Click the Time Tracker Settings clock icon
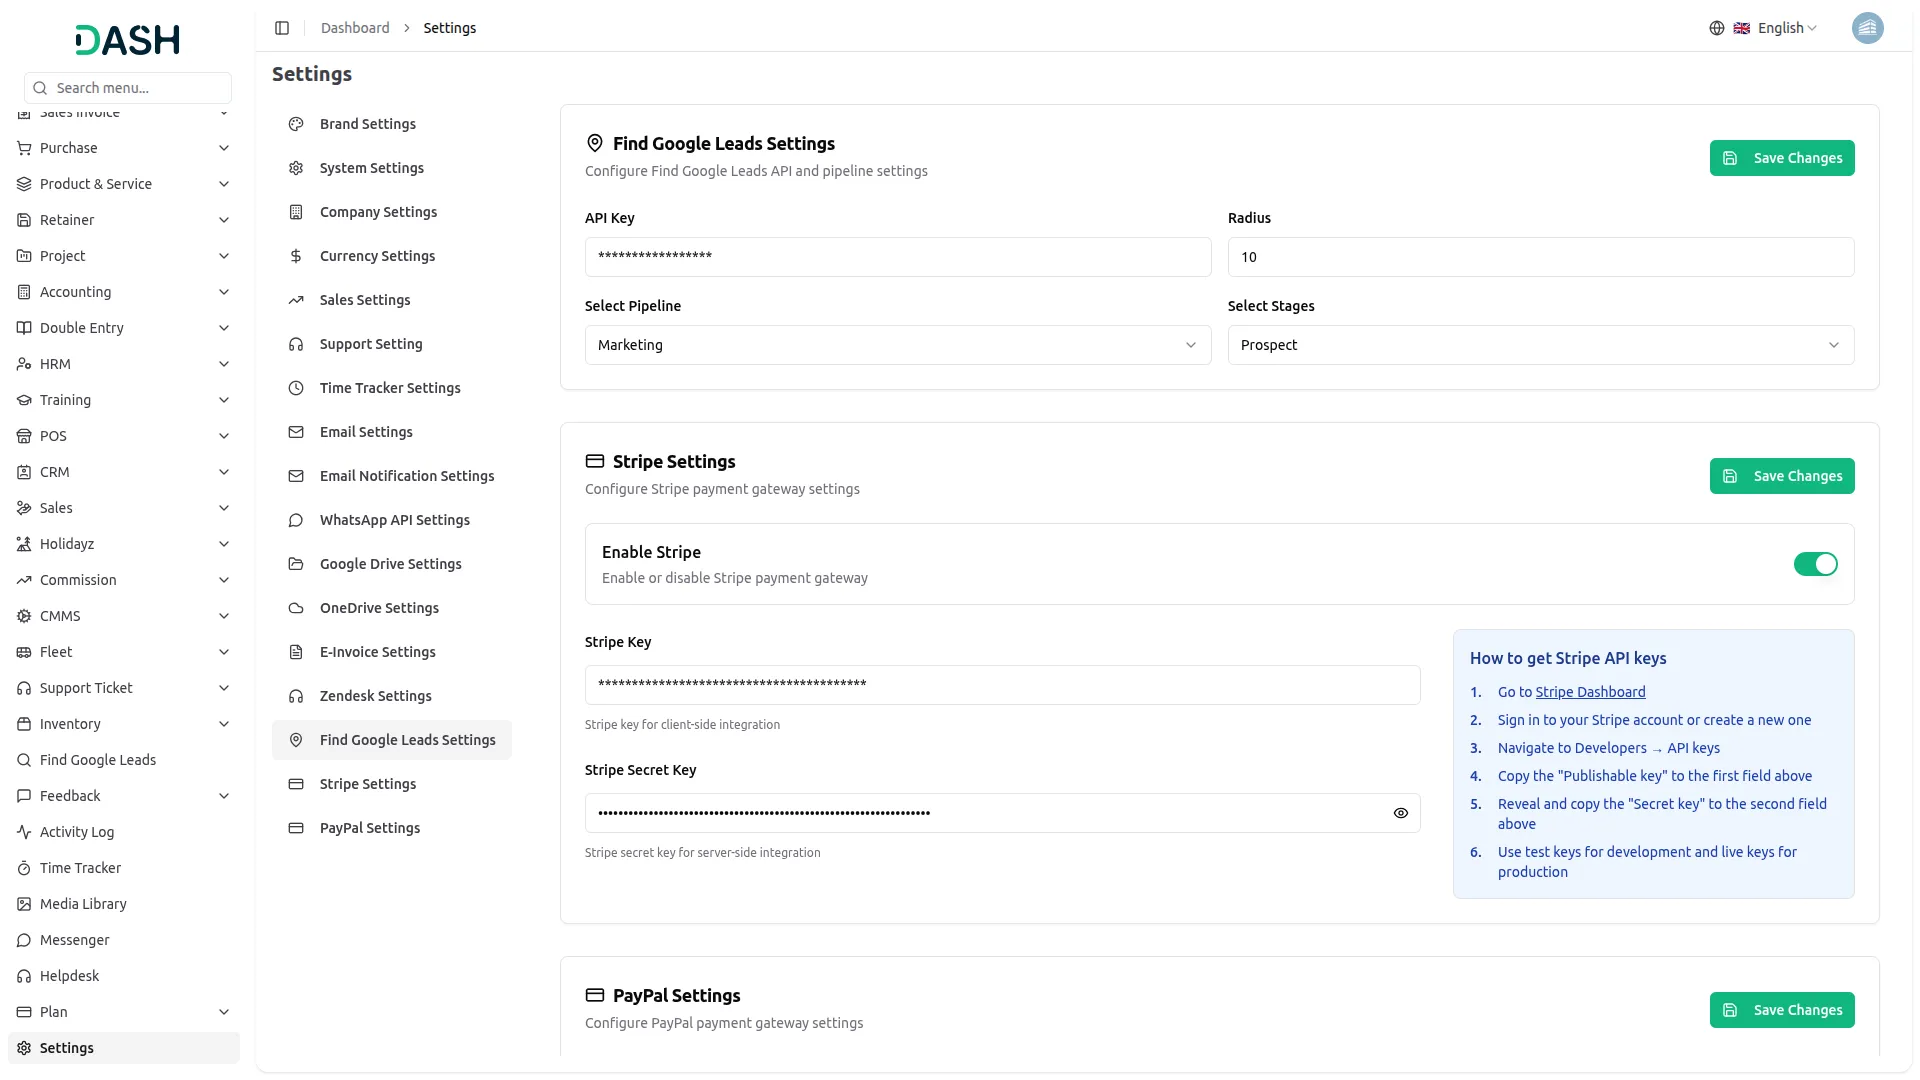Image resolution: width=1920 pixels, height=1080 pixels. pyautogui.click(x=296, y=388)
